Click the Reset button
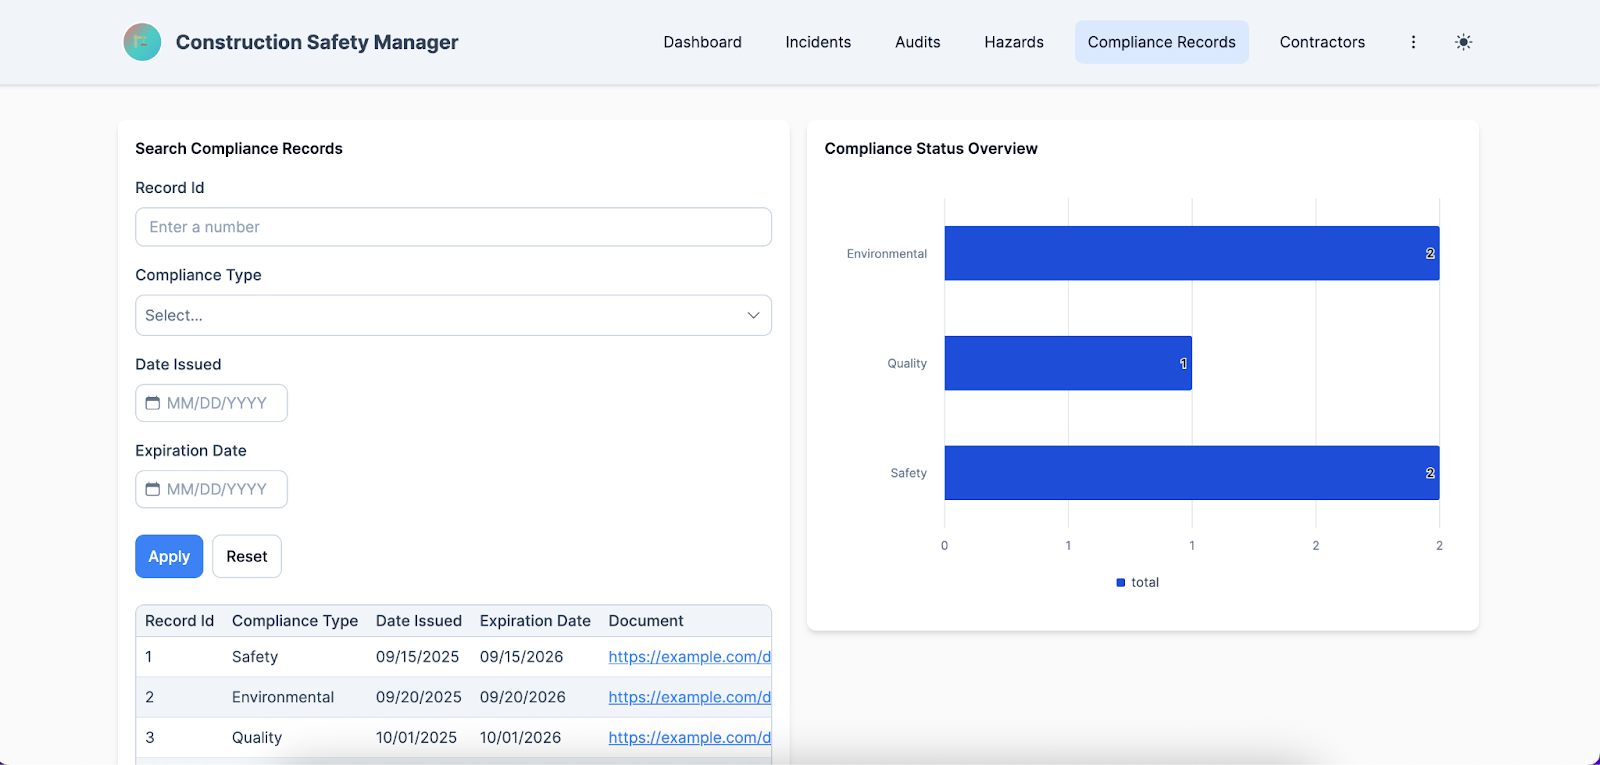This screenshot has width=1600, height=765. tap(247, 557)
